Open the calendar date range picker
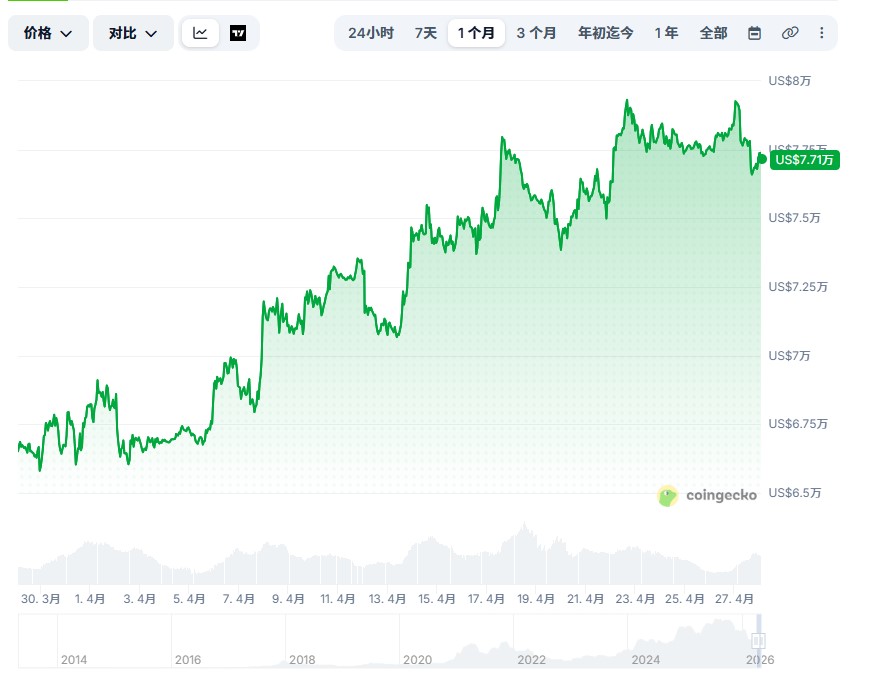This screenshot has height=679, width=881. click(755, 33)
